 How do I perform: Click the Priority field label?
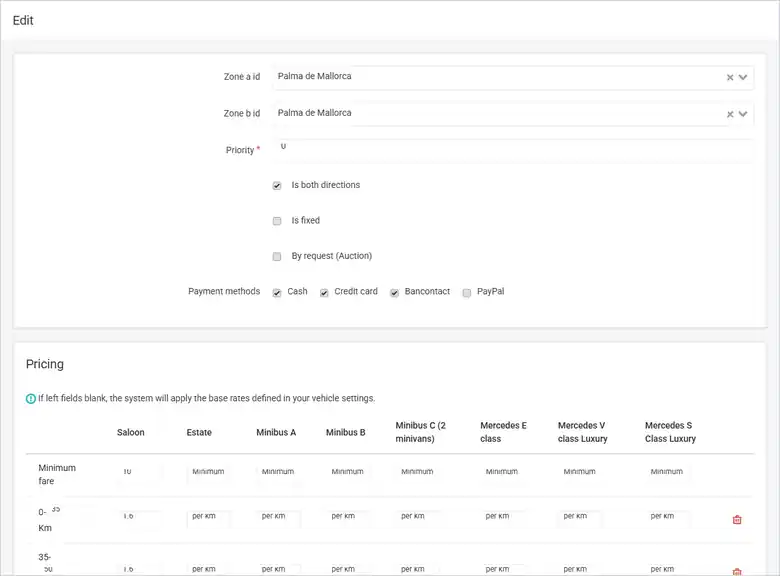[241, 150]
